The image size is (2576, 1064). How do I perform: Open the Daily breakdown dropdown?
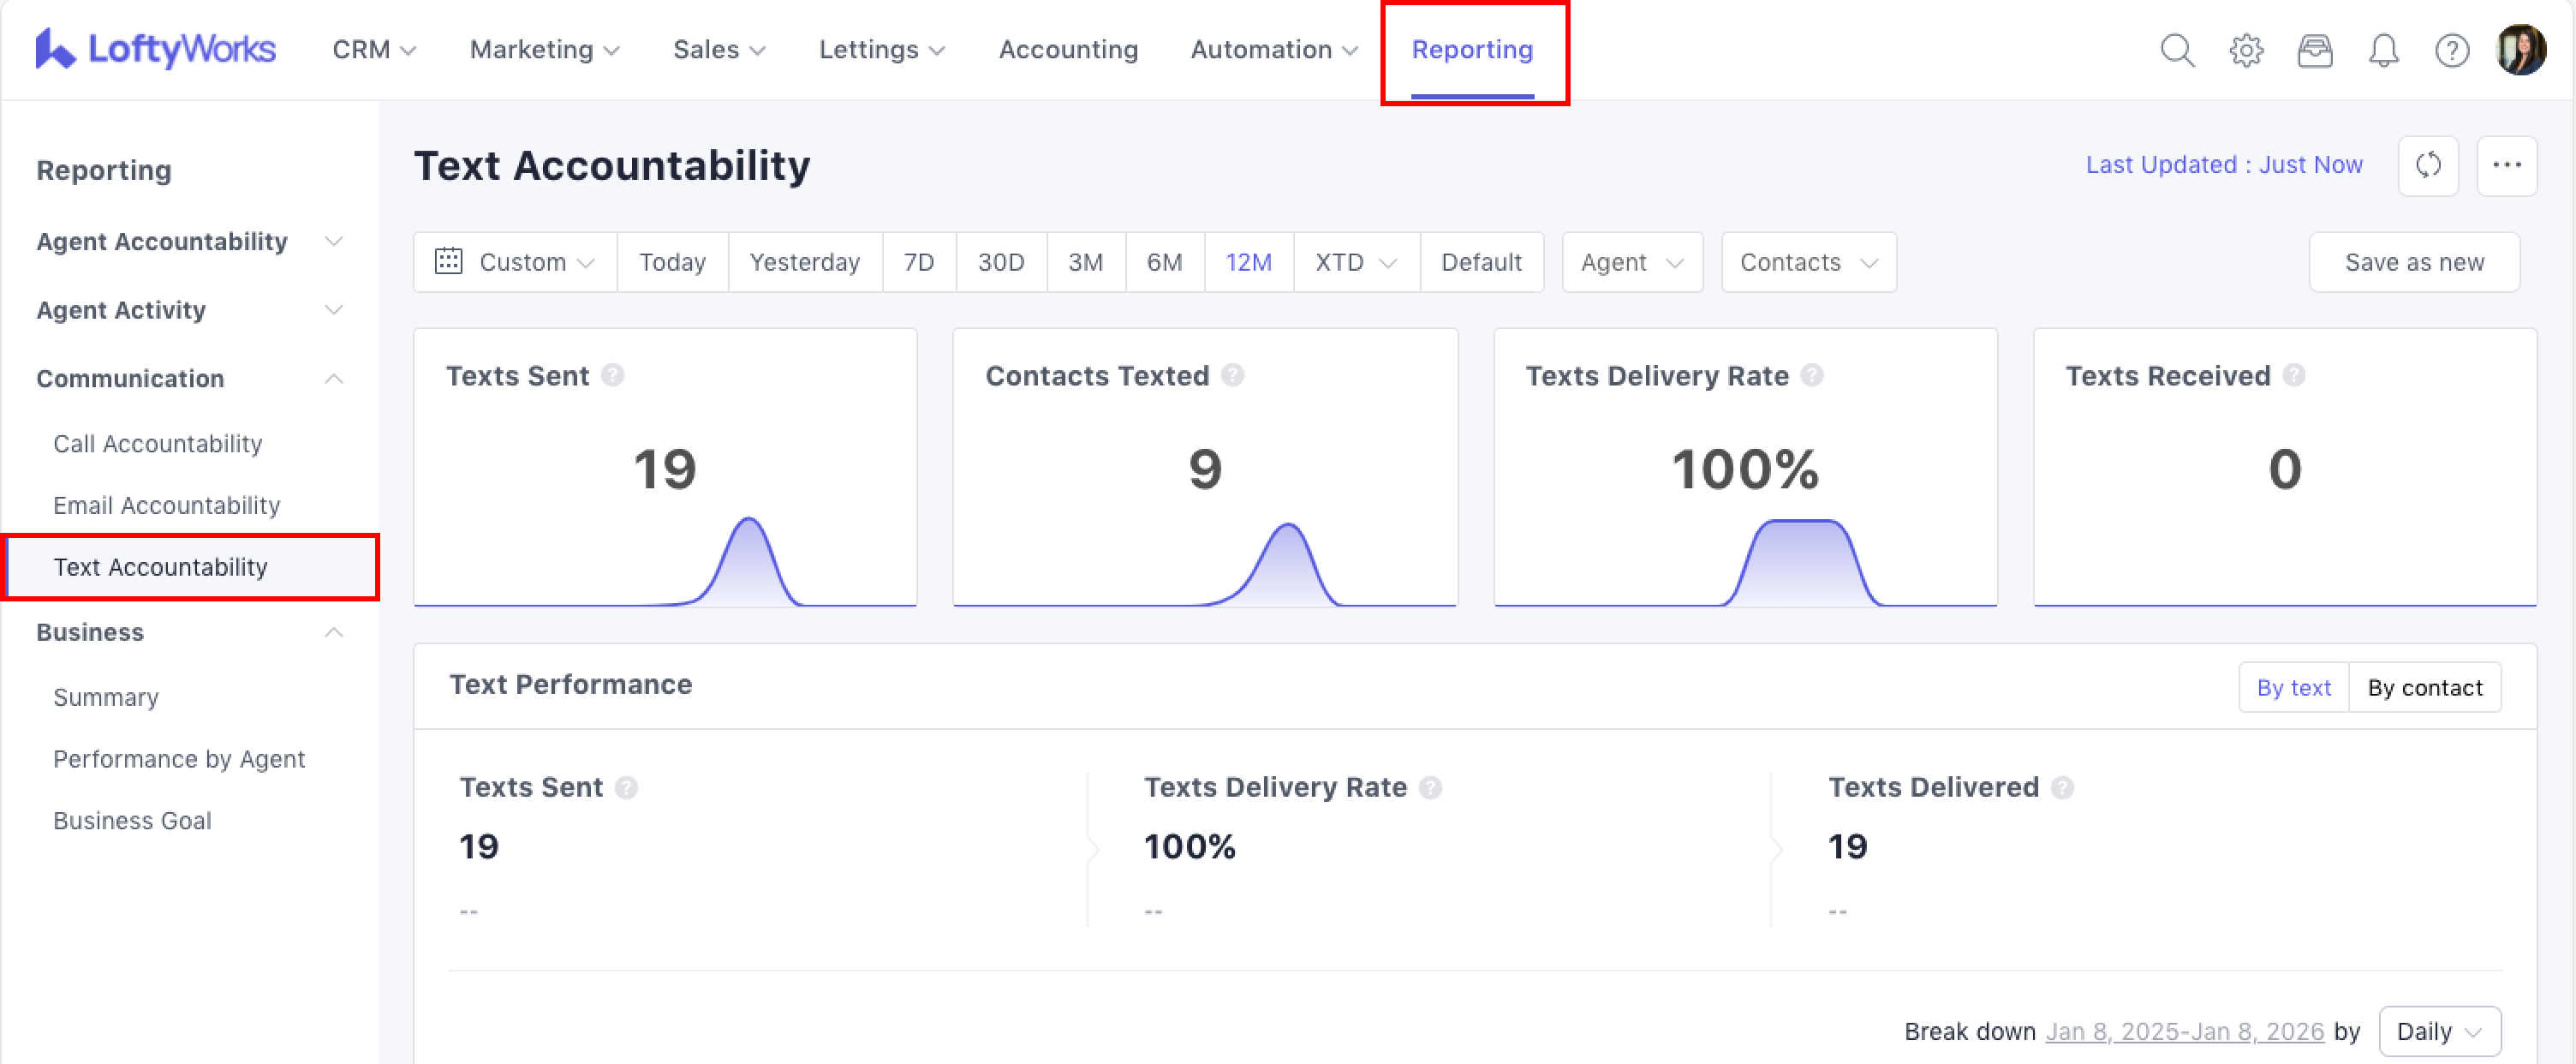2439,1031
